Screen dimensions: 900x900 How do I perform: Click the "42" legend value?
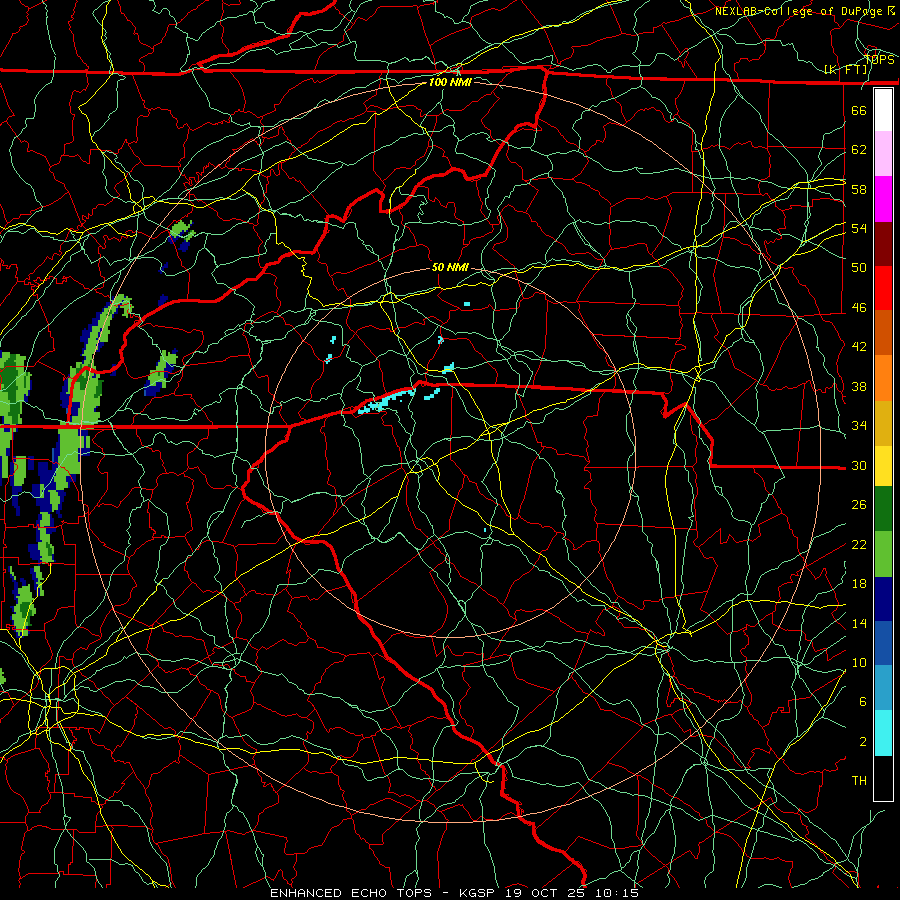859,347
